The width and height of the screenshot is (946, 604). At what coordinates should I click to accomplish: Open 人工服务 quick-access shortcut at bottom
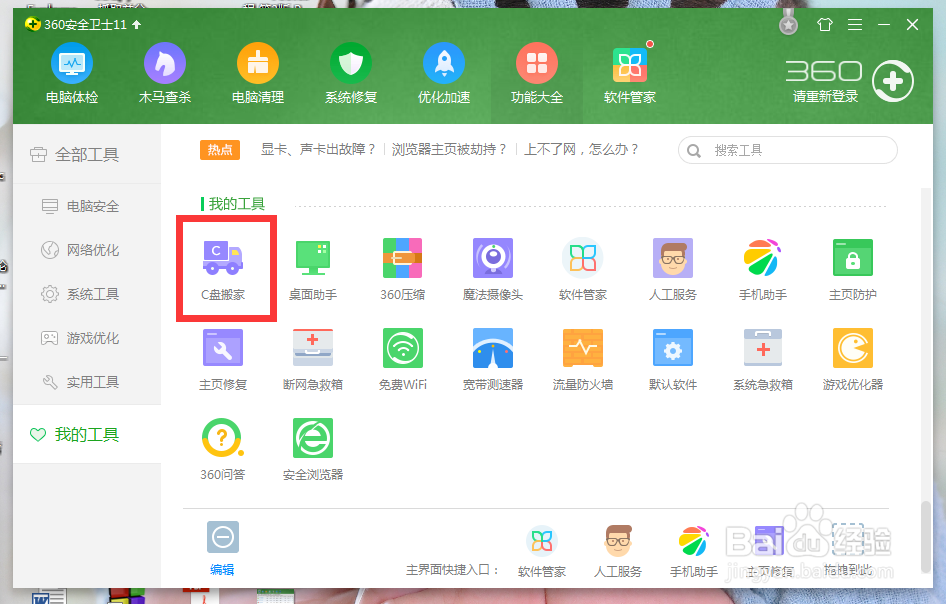pyautogui.click(x=618, y=552)
